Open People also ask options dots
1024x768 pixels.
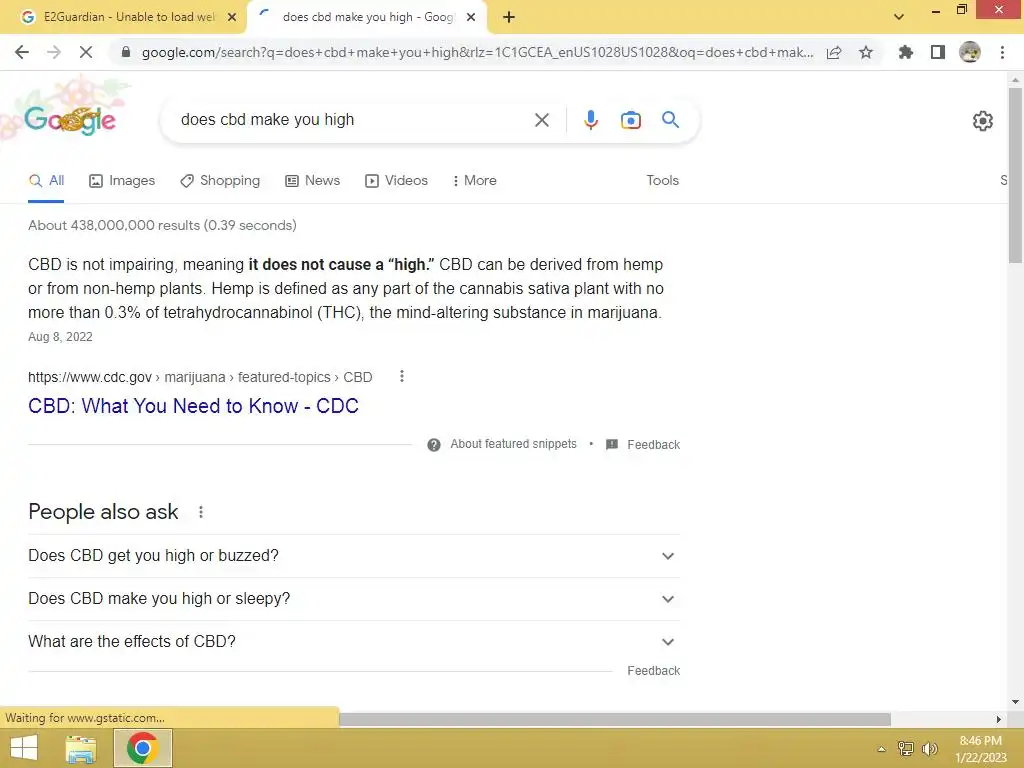click(200, 512)
